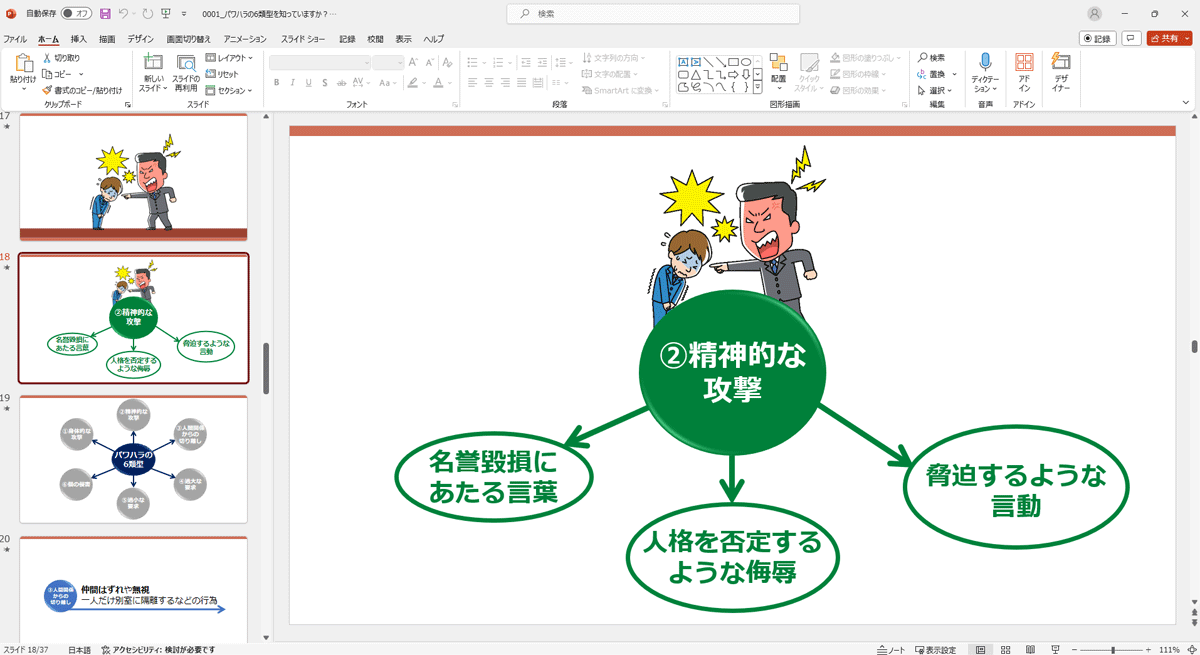Start slideshow from beginning via quick access icon
Viewport: 1200px width, 655px height.
click(x=166, y=14)
